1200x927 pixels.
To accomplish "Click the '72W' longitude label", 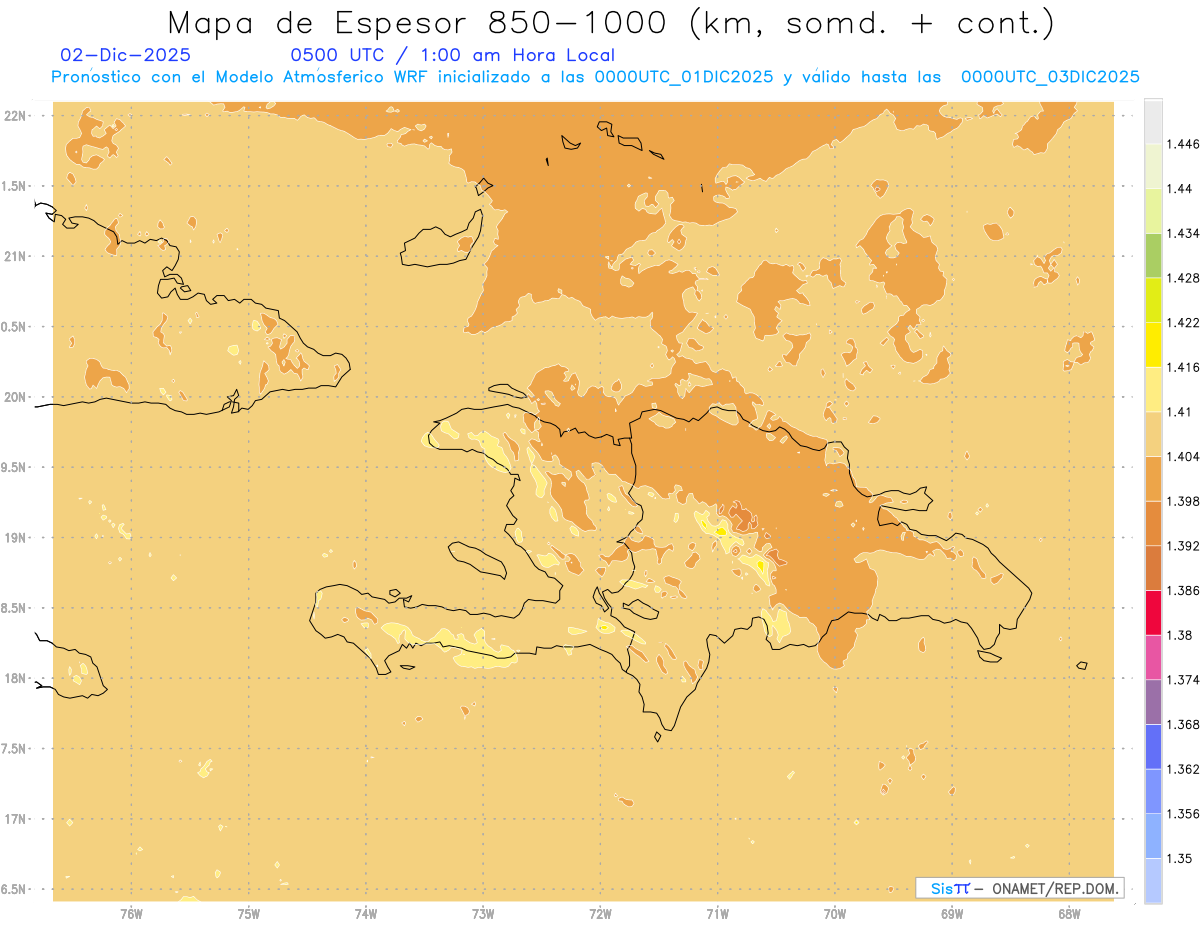I will [601, 914].
